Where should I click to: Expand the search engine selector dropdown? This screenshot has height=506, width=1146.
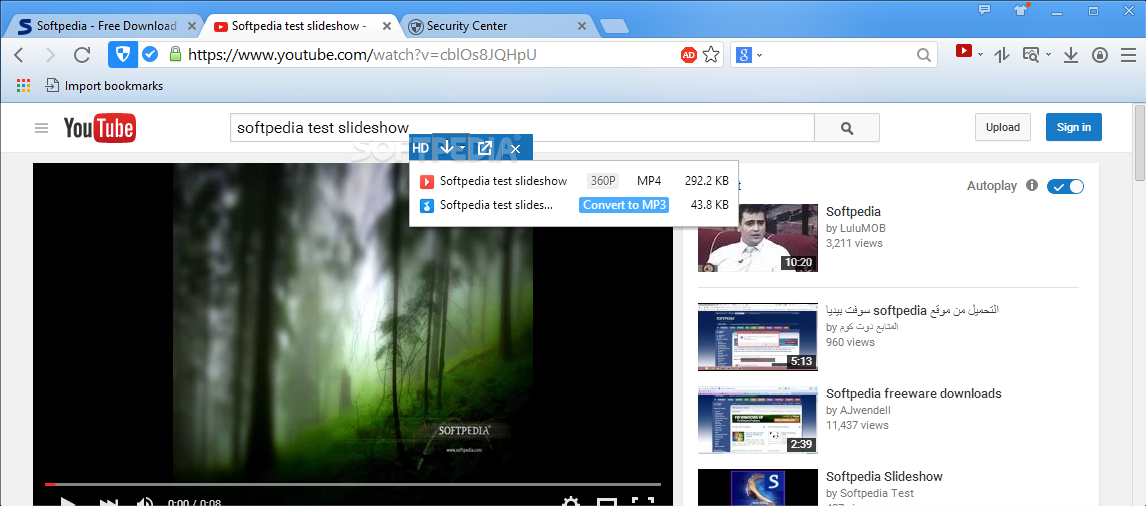pos(759,56)
